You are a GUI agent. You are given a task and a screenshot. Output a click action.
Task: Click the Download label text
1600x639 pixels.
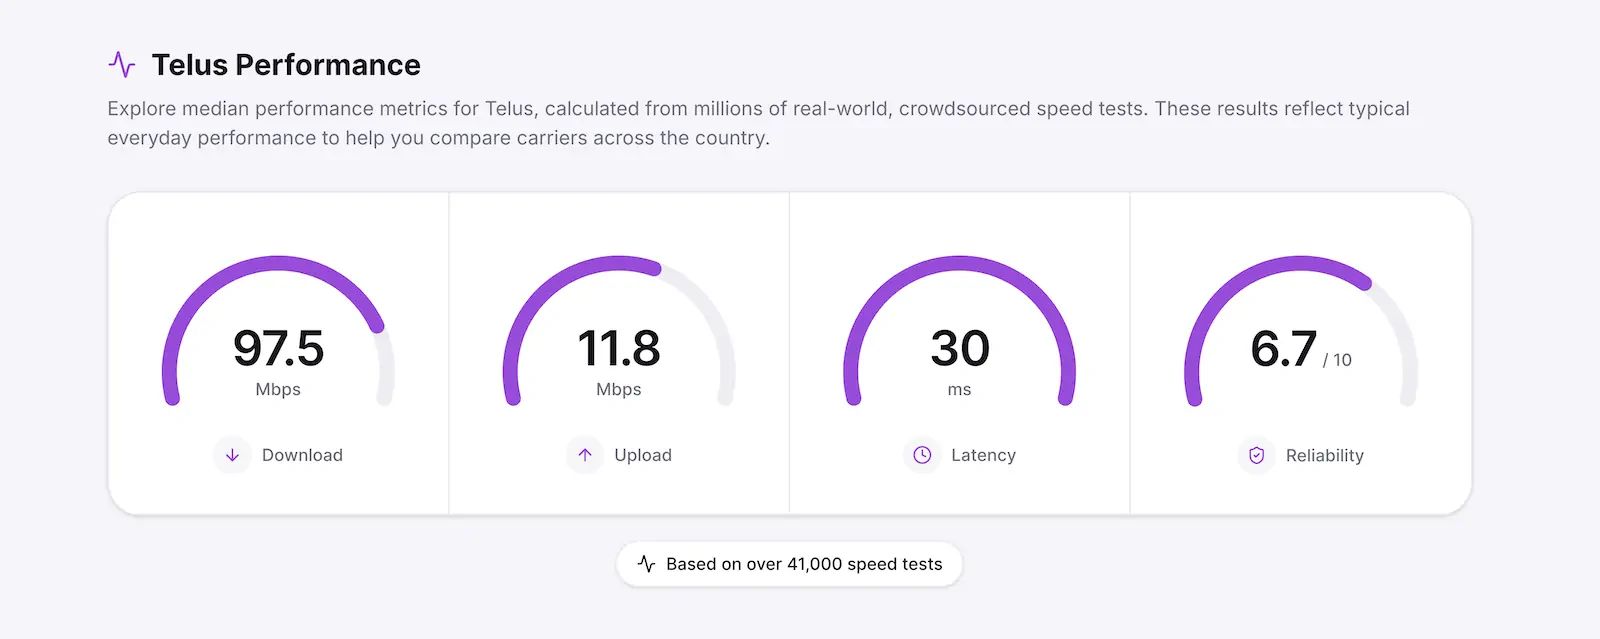coord(302,455)
